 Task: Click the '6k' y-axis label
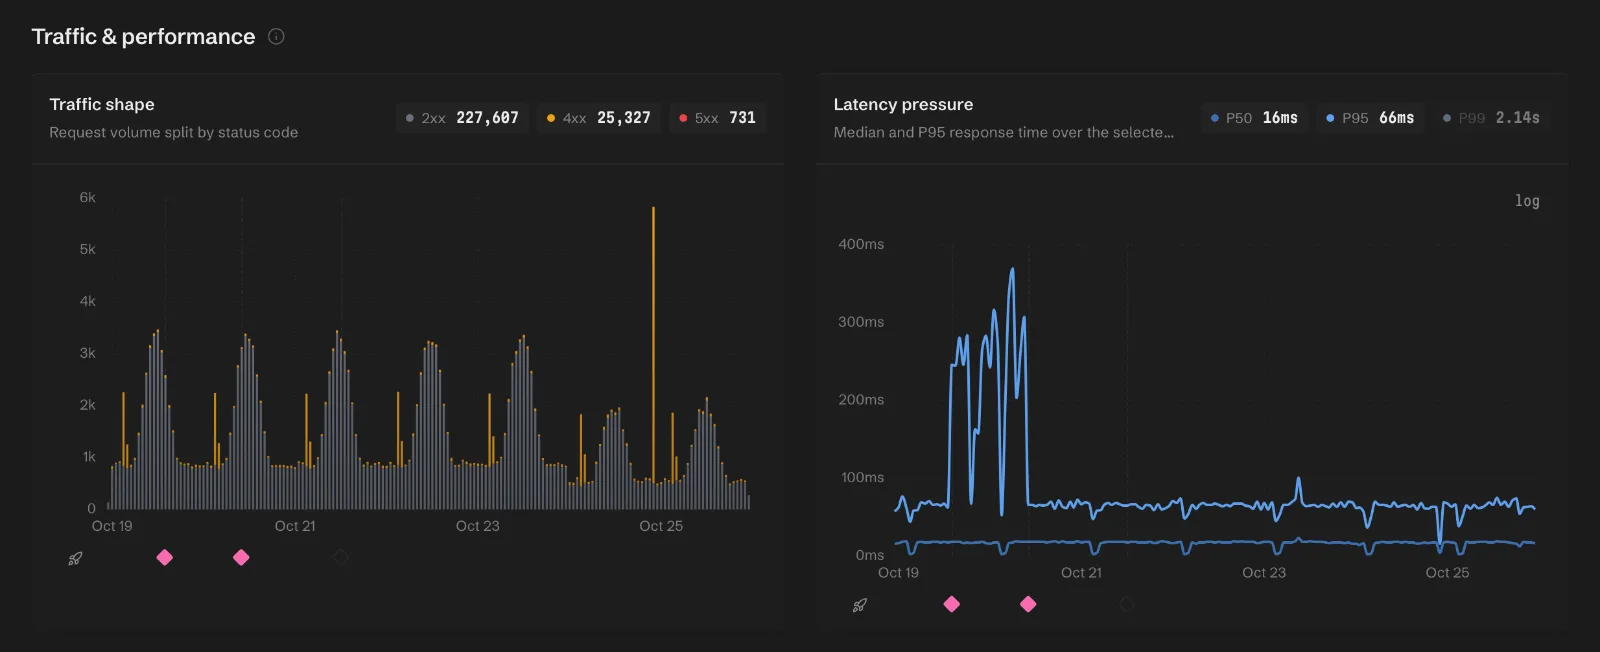pos(88,198)
